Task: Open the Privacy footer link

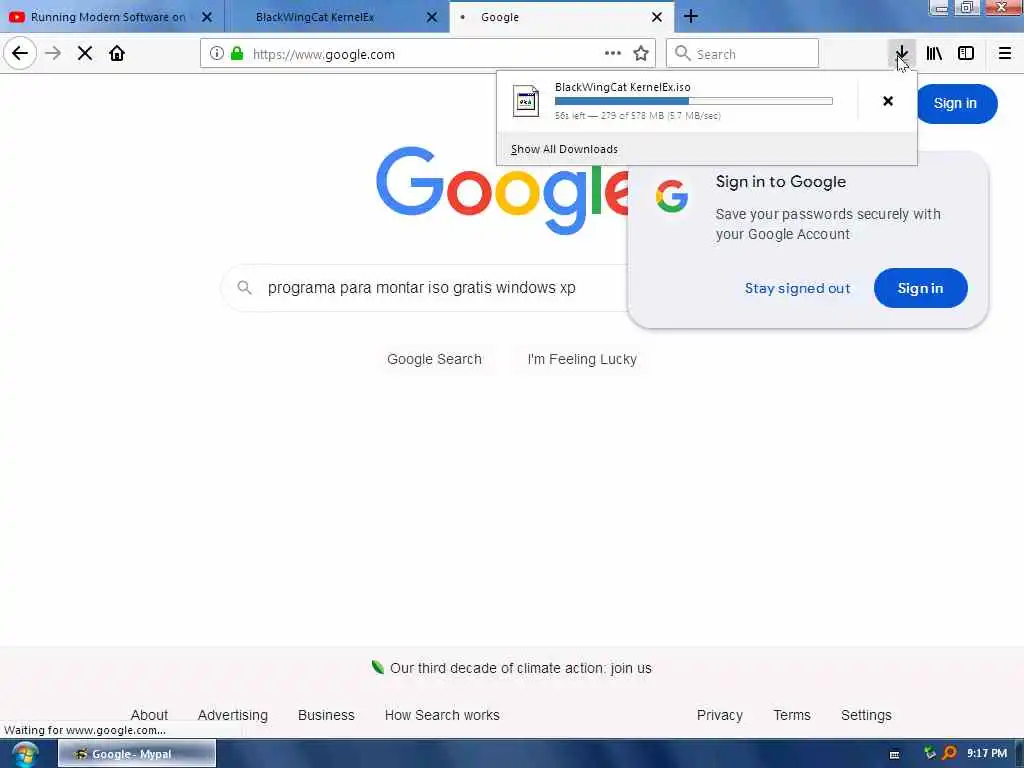Action: 720,715
